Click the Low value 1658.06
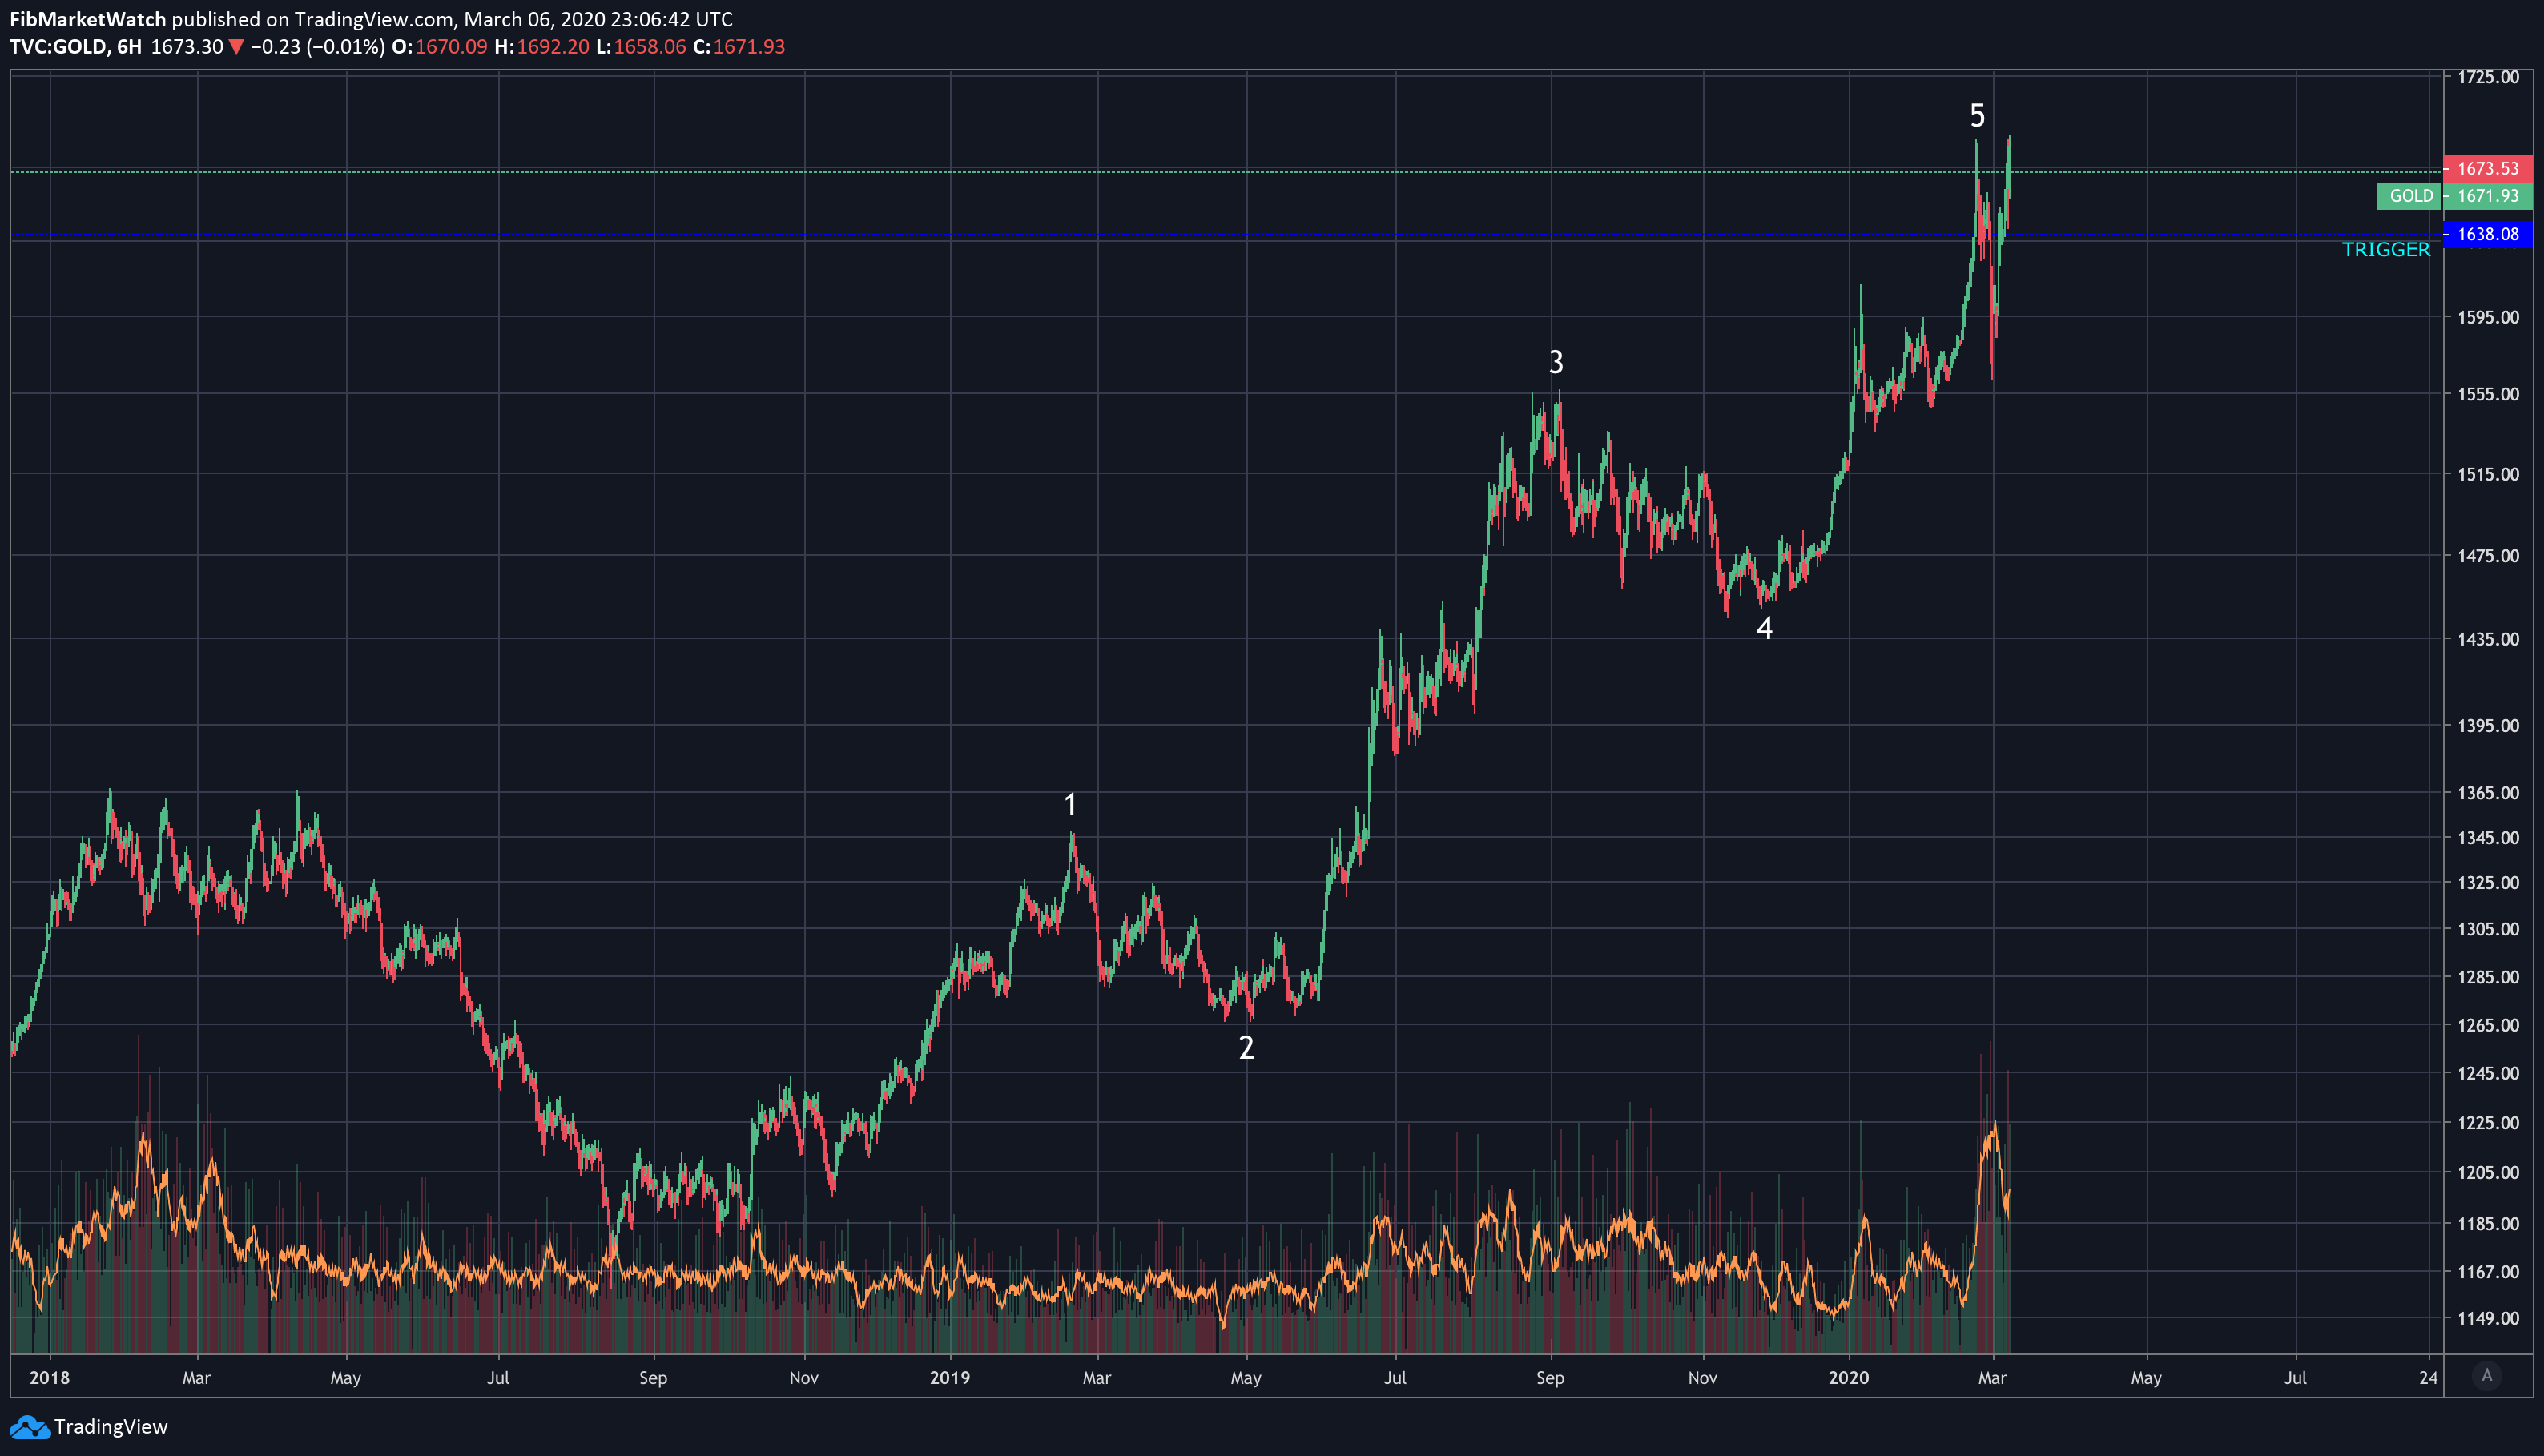The width and height of the screenshot is (2544, 1456). pyautogui.click(x=650, y=47)
